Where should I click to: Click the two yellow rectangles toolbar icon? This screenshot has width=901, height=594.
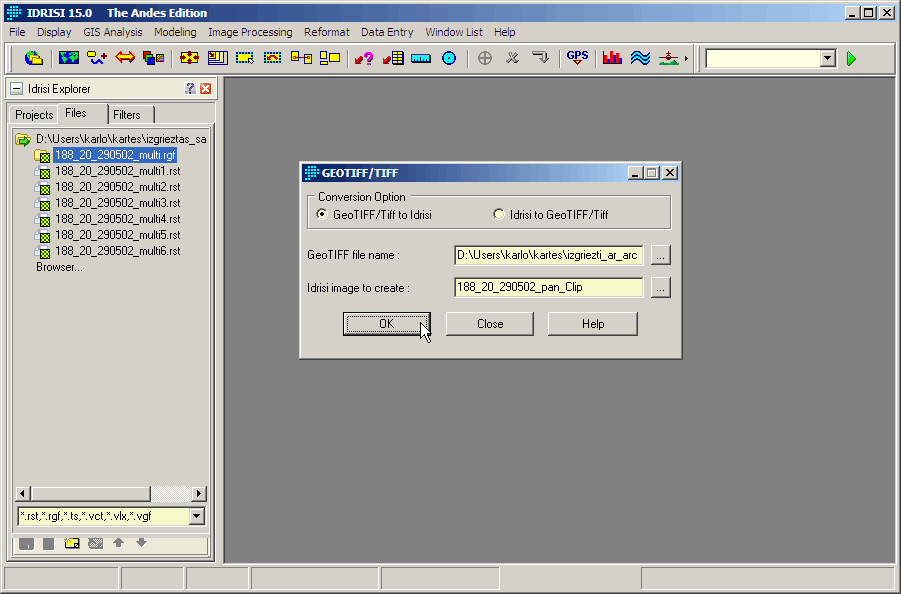coord(330,58)
